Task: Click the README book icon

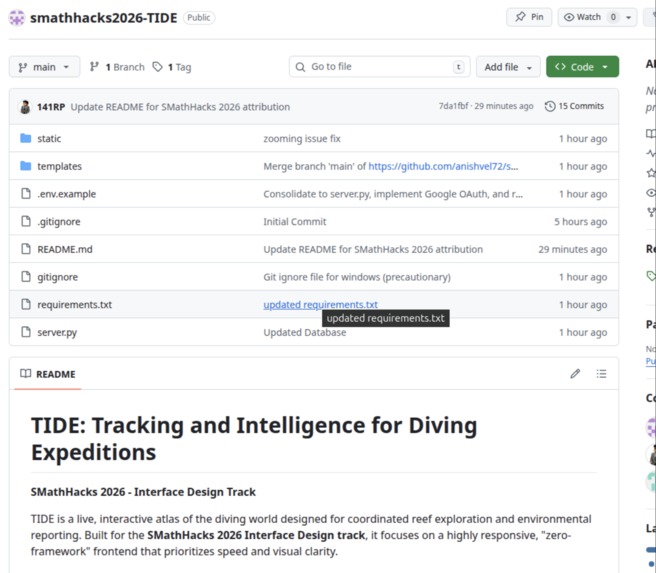Action: [x=26, y=373]
